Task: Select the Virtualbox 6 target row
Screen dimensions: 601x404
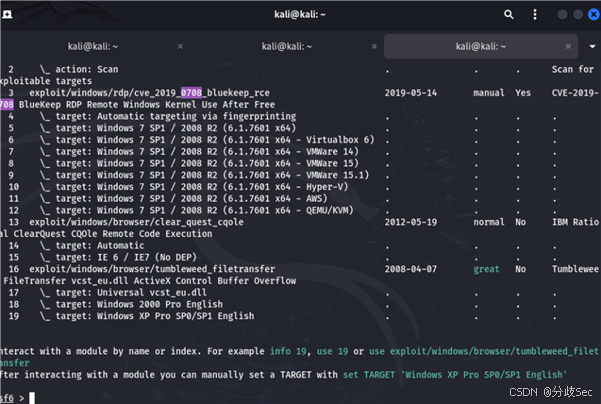Action: [x=215, y=140]
